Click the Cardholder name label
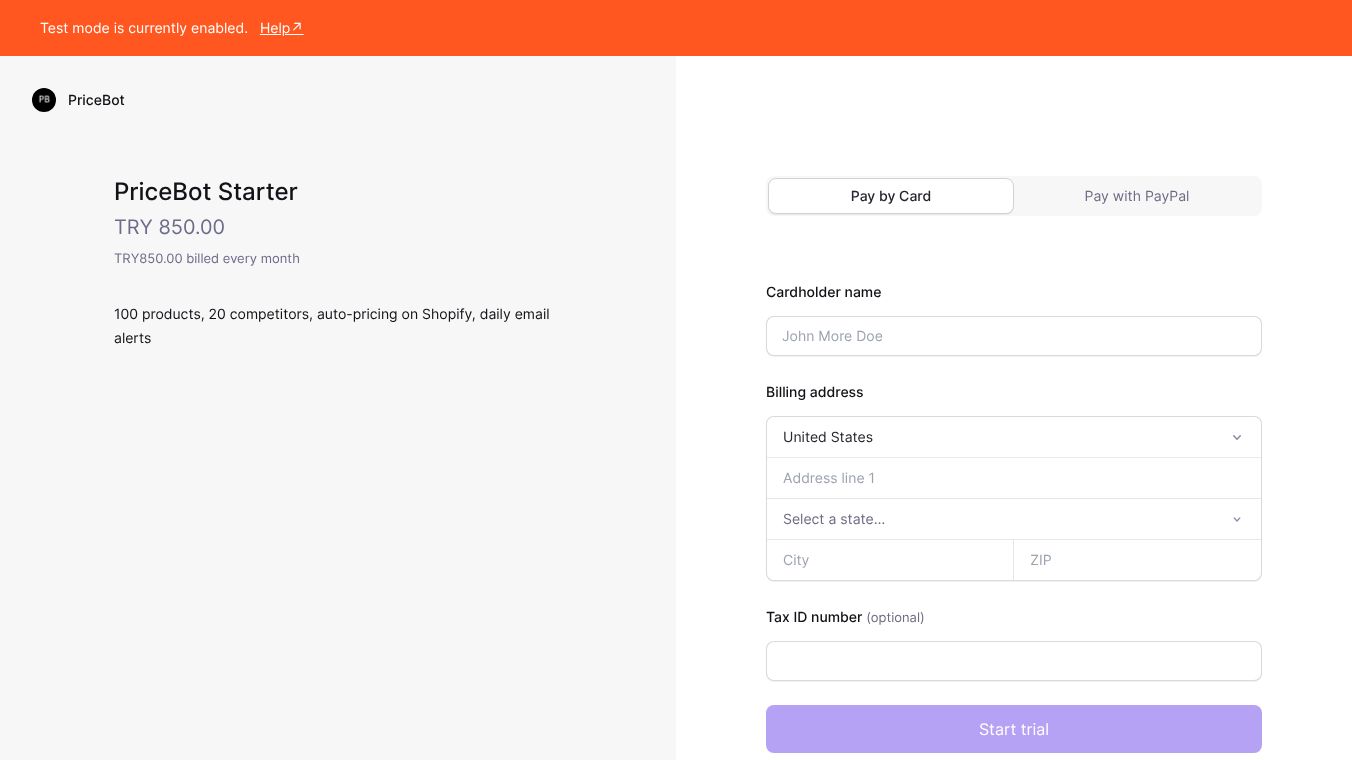 tap(824, 292)
